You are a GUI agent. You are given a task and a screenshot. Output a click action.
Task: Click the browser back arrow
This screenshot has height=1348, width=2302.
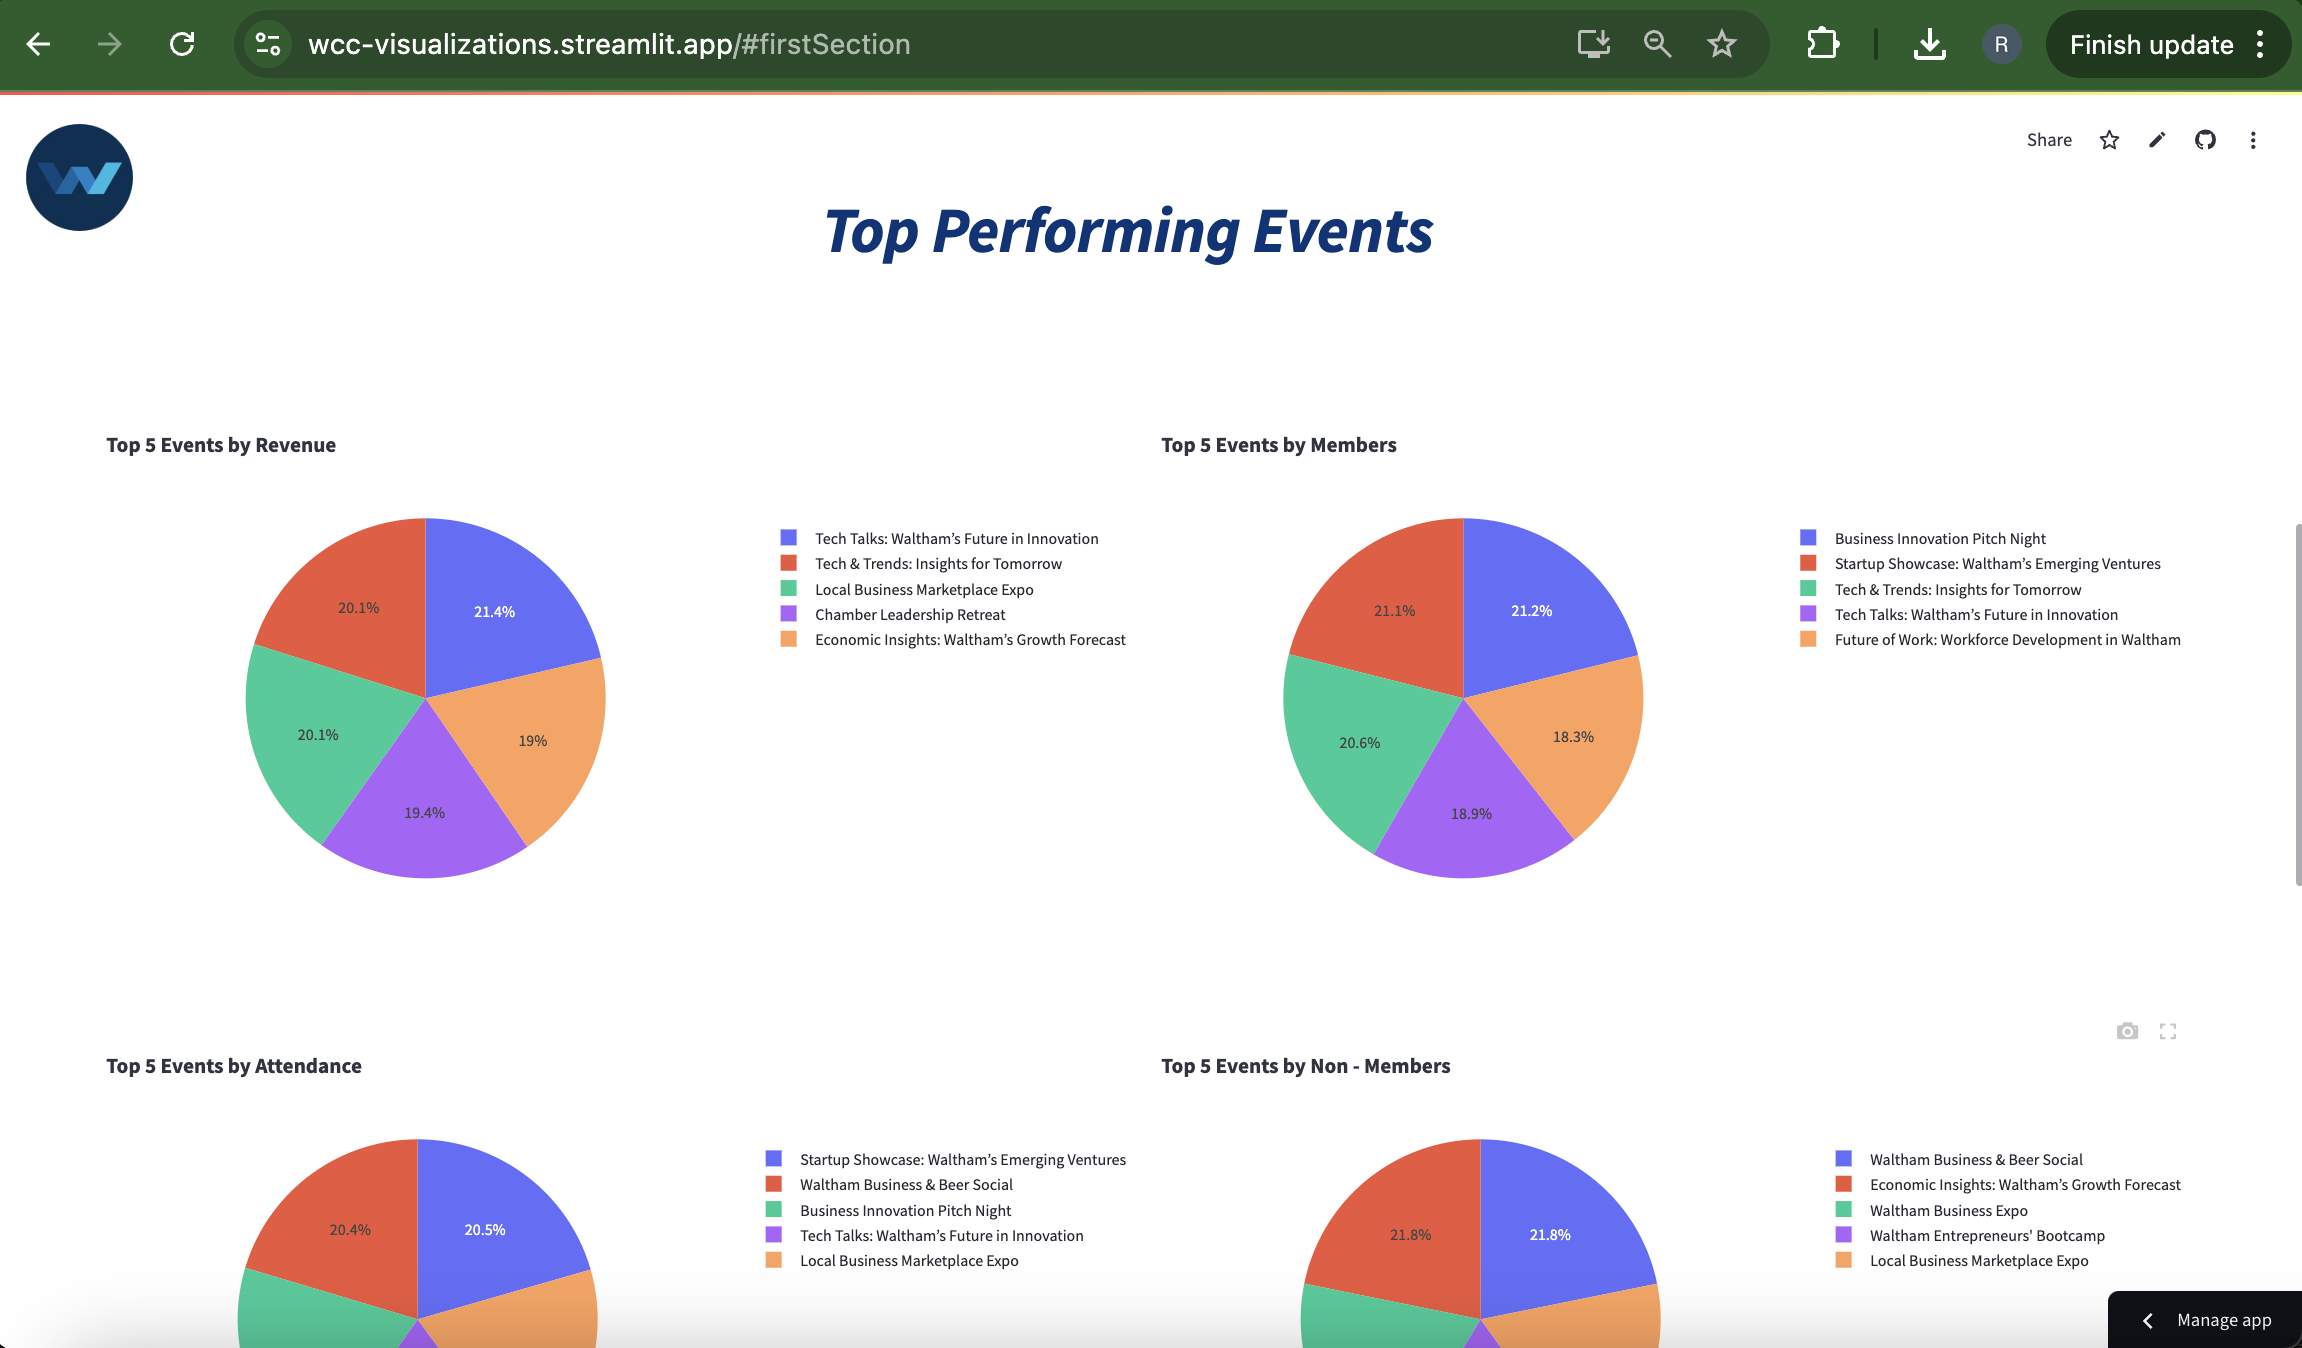(38, 44)
